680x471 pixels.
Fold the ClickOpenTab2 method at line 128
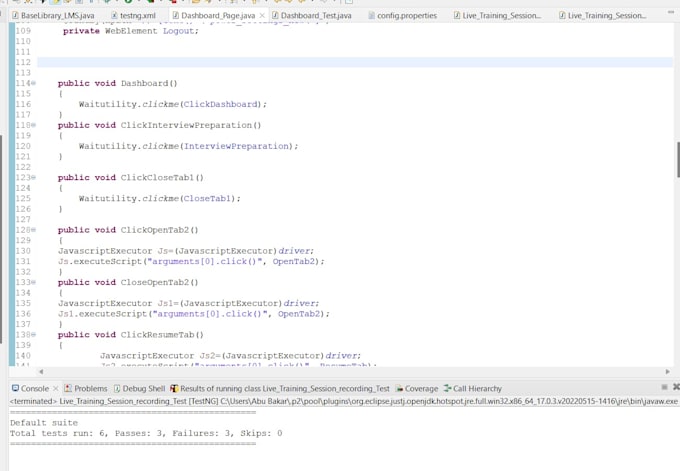tap(33, 230)
